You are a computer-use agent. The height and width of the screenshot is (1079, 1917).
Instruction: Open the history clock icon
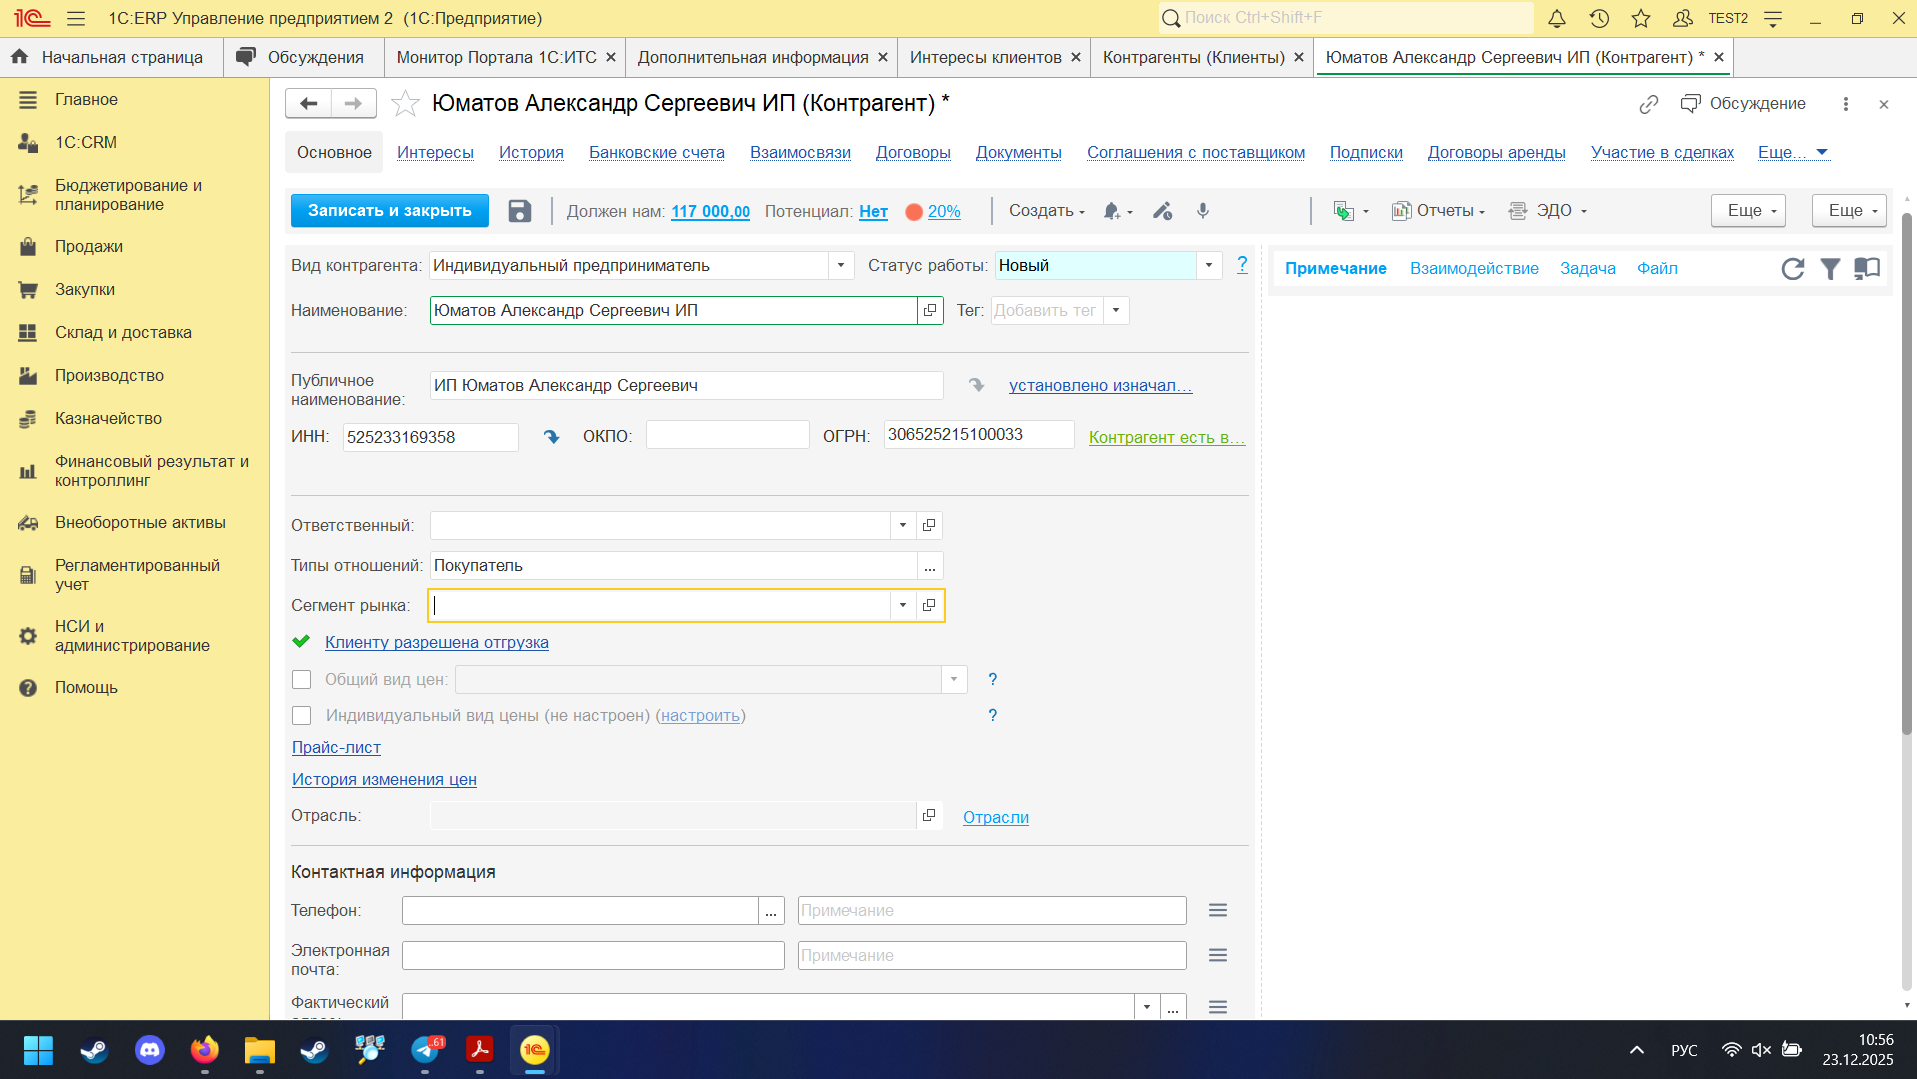tap(1599, 18)
